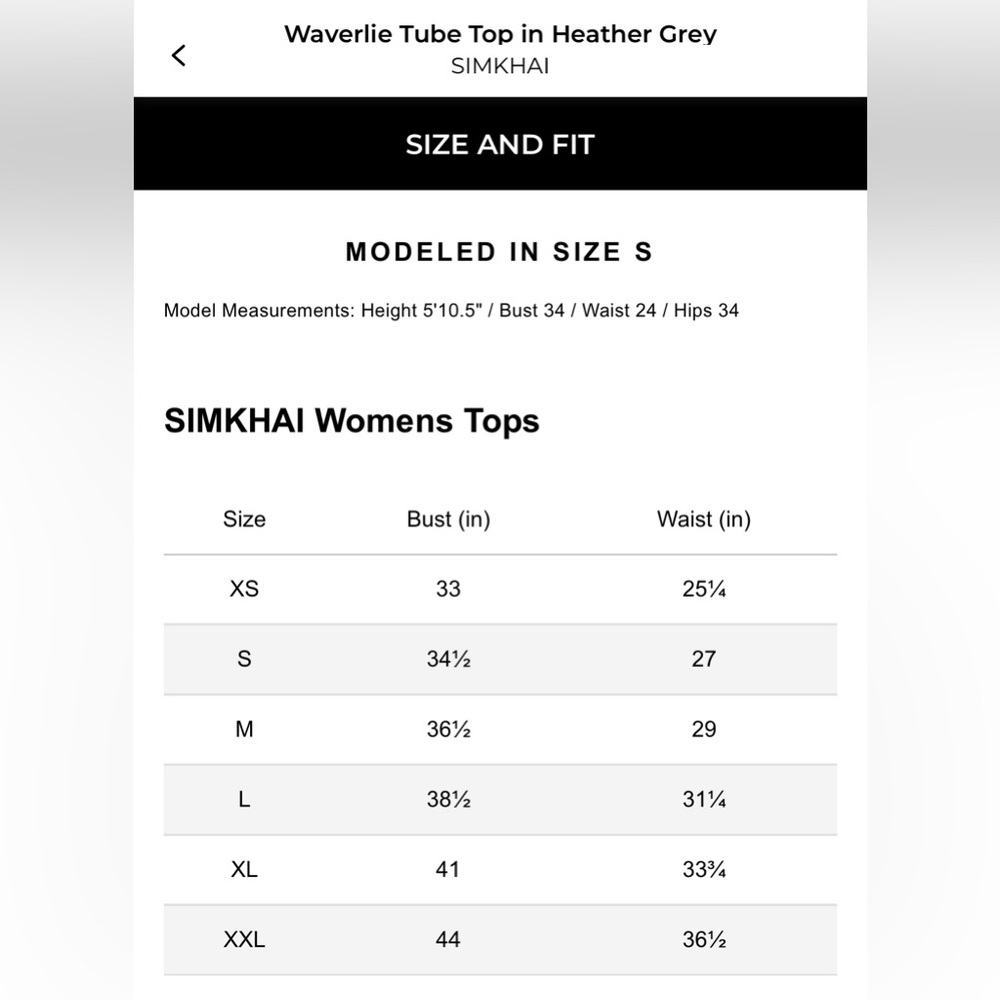
Task: Select the XXL size row label
Action: [244, 939]
